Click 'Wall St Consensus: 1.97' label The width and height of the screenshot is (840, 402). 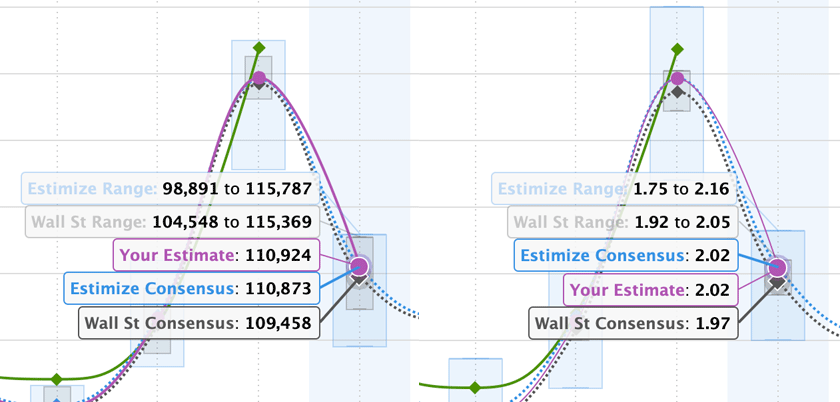(634, 323)
